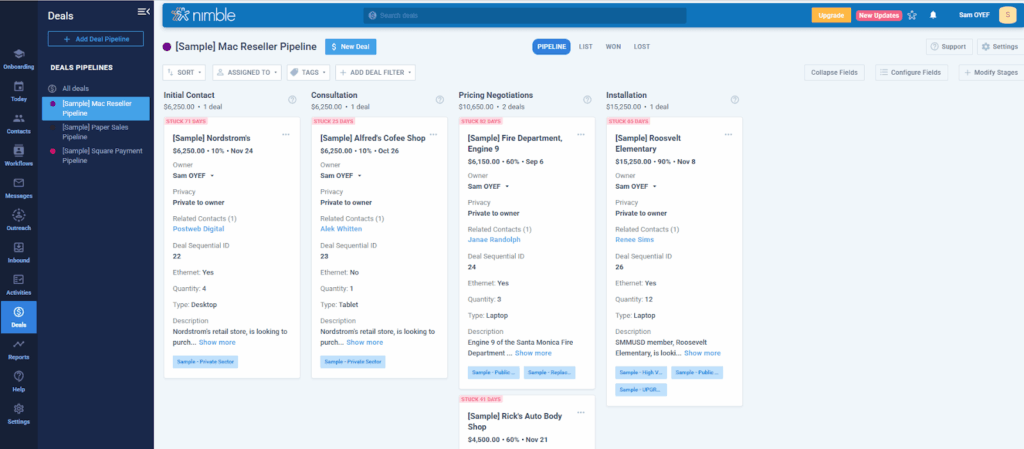Collapse the Deals side panel
This screenshot has width=1024, height=449.
click(143, 11)
